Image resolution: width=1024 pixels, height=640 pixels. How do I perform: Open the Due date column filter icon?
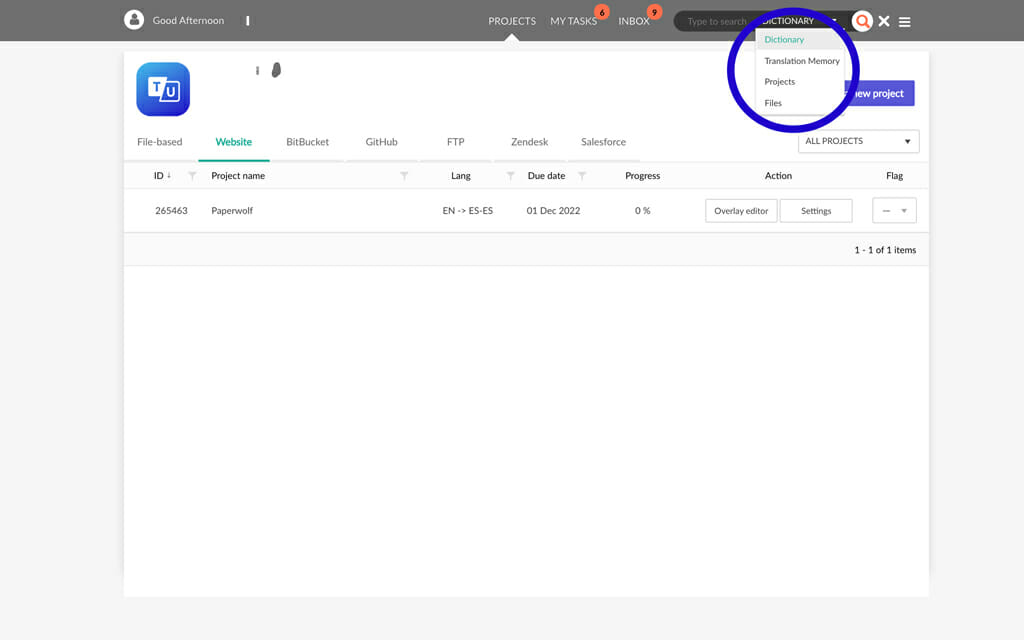click(582, 176)
